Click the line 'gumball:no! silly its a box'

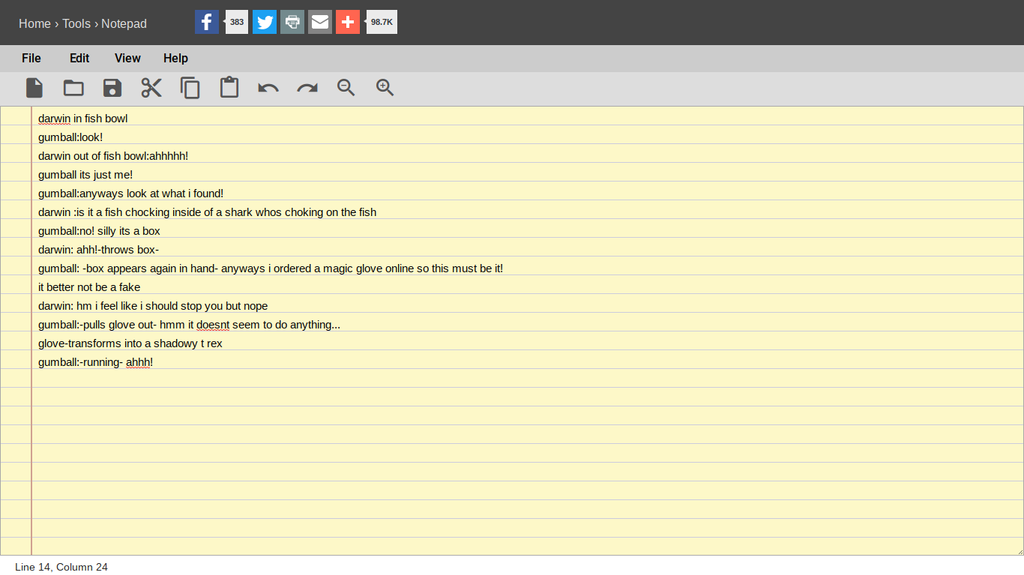99,231
